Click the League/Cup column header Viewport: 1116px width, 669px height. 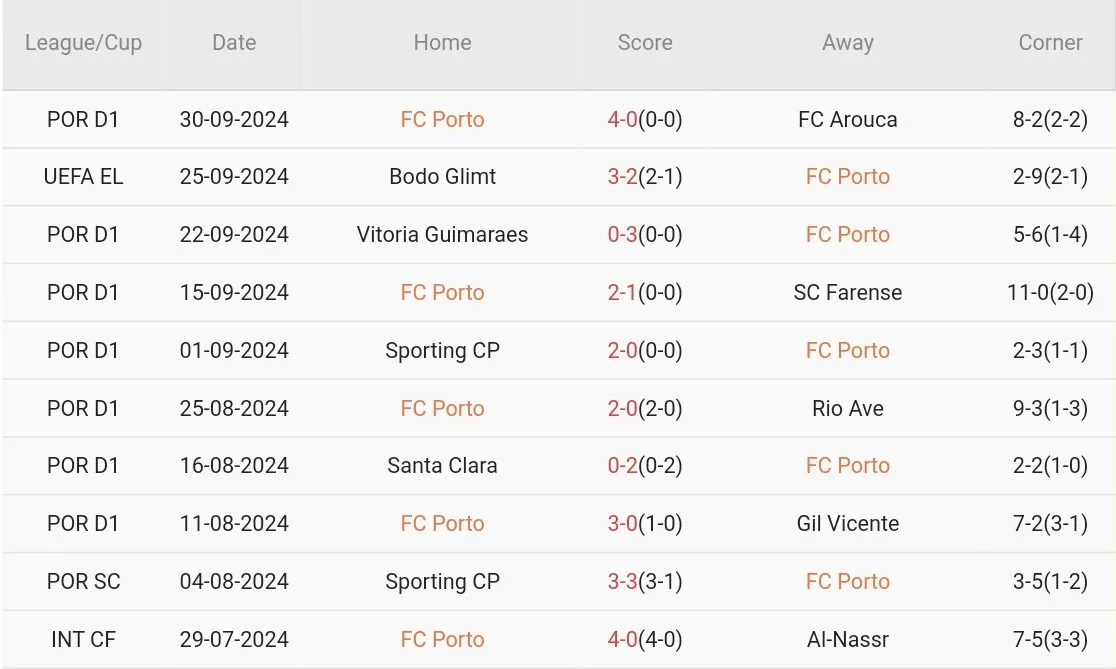83,43
